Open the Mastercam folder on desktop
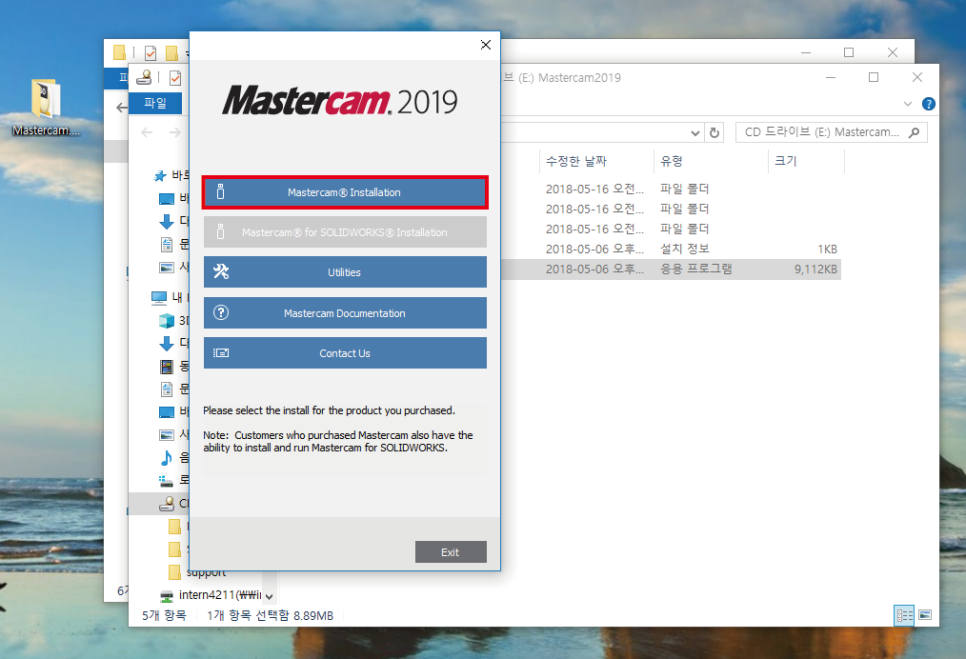The width and height of the screenshot is (966, 659). (46, 107)
